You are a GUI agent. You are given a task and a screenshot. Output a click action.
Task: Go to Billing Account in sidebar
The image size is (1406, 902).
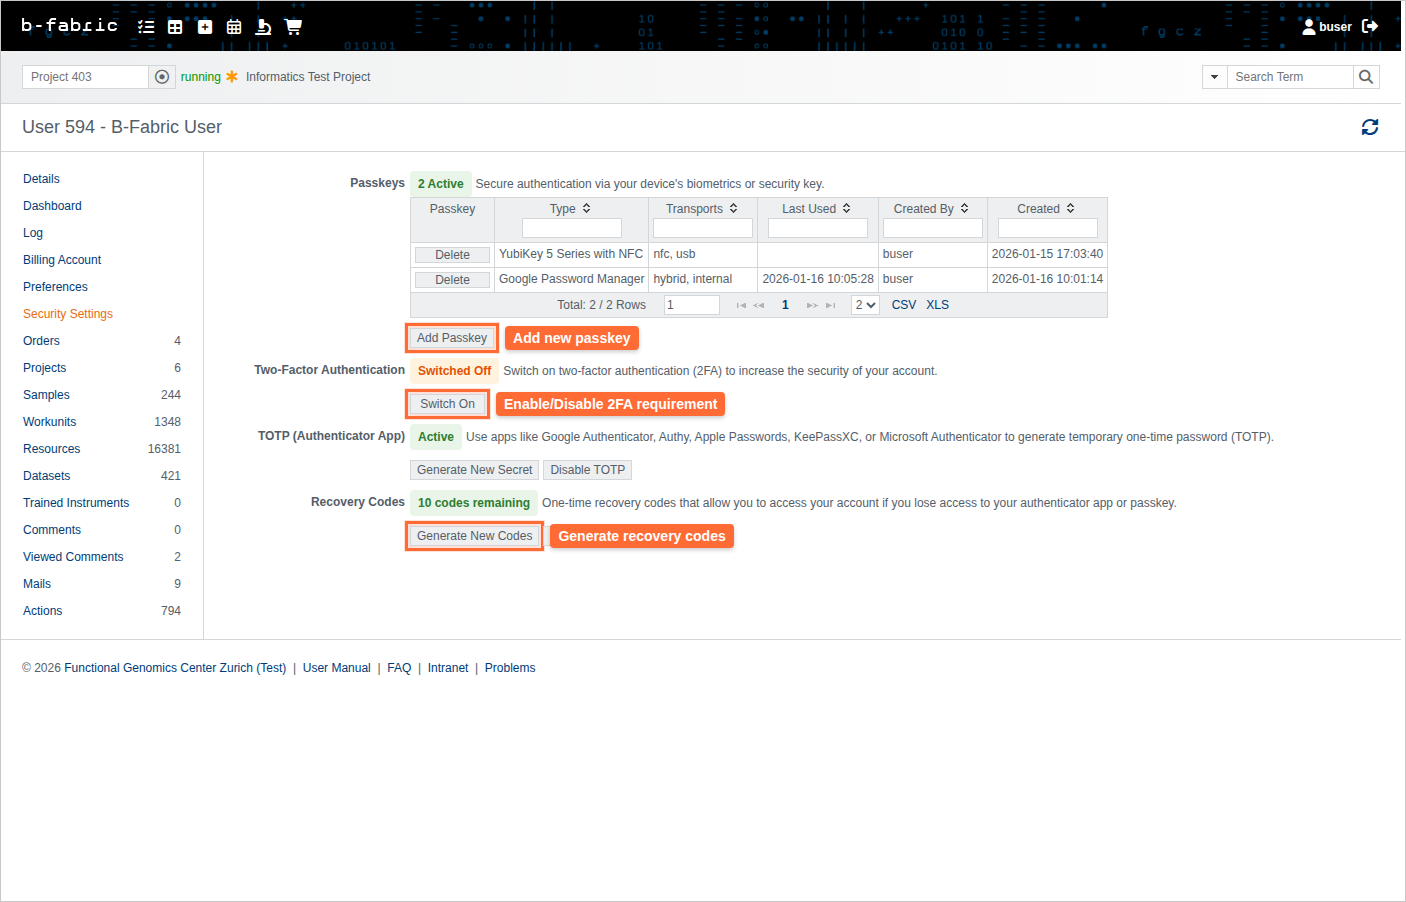click(x=62, y=260)
